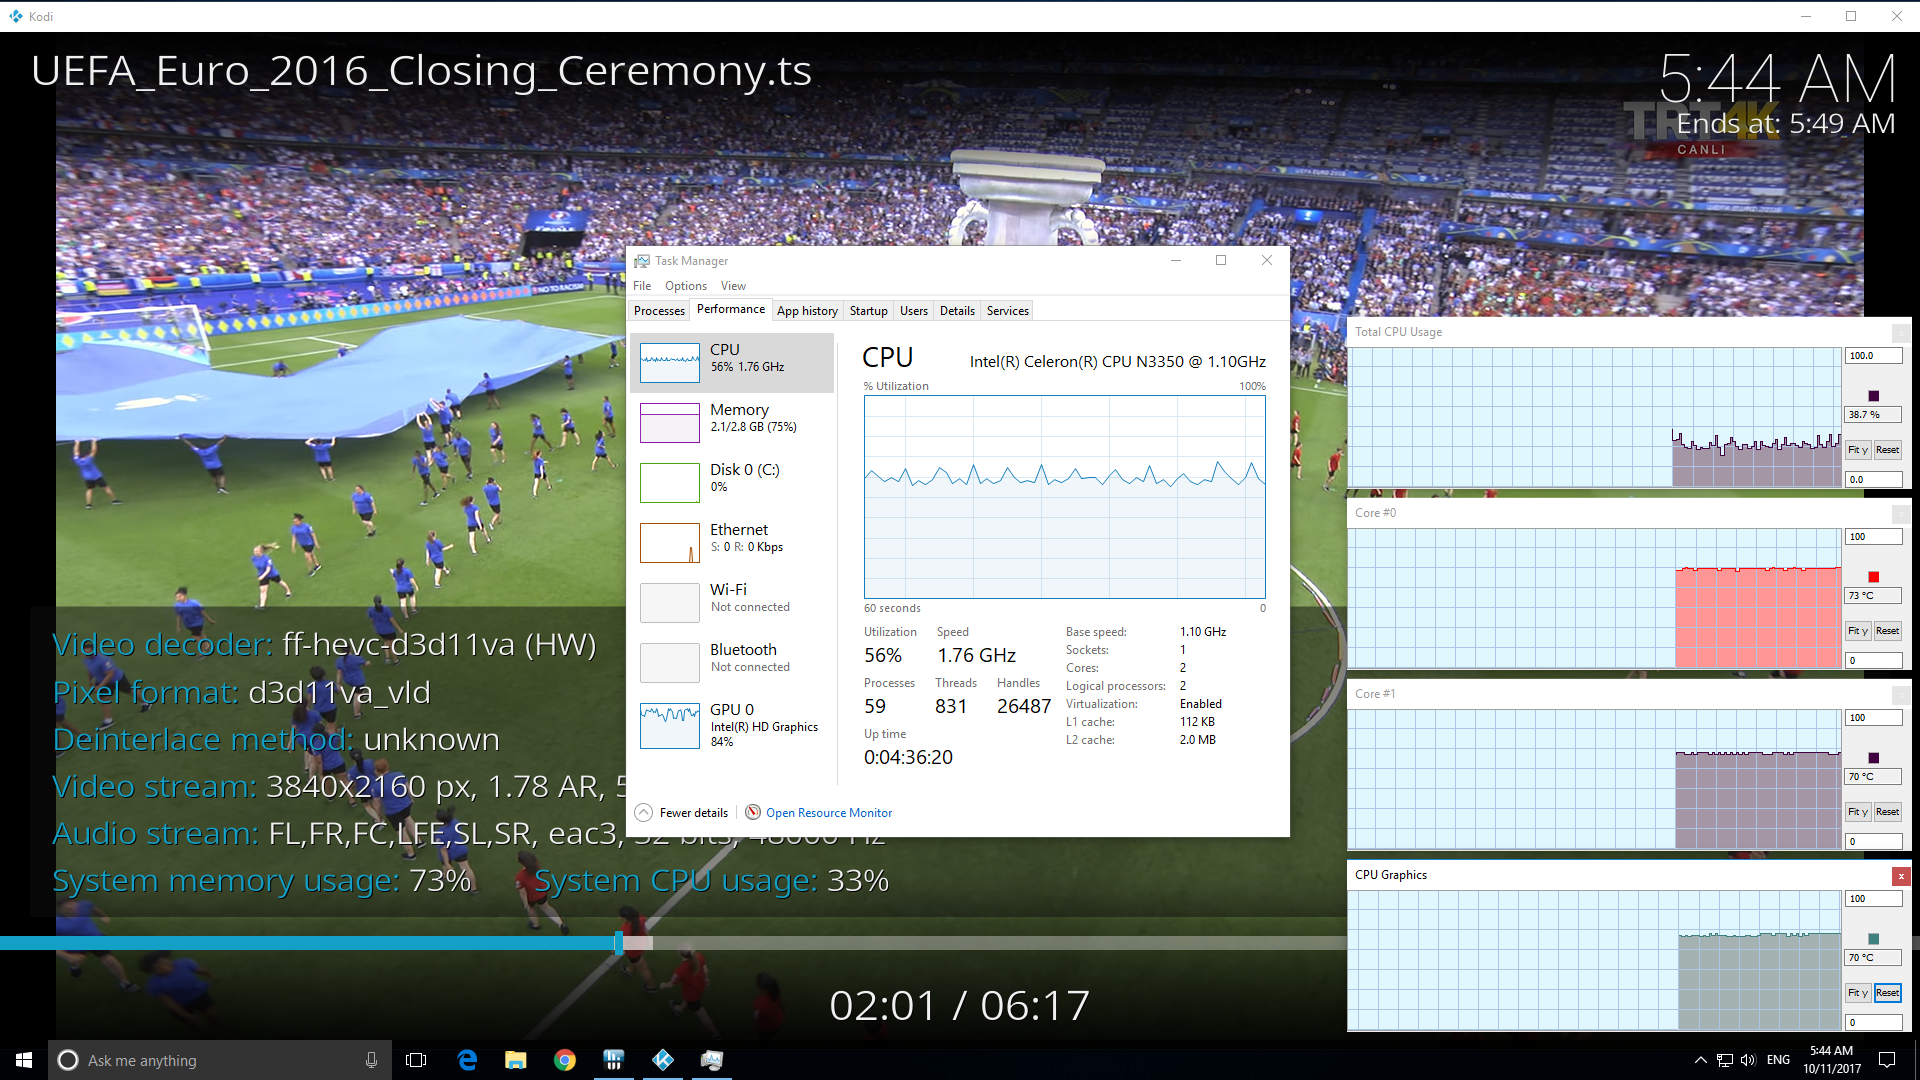The height and width of the screenshot is (1080, 1920).
Task: Click Reset on CPU Graphics graph
Action: point(1887,993)
